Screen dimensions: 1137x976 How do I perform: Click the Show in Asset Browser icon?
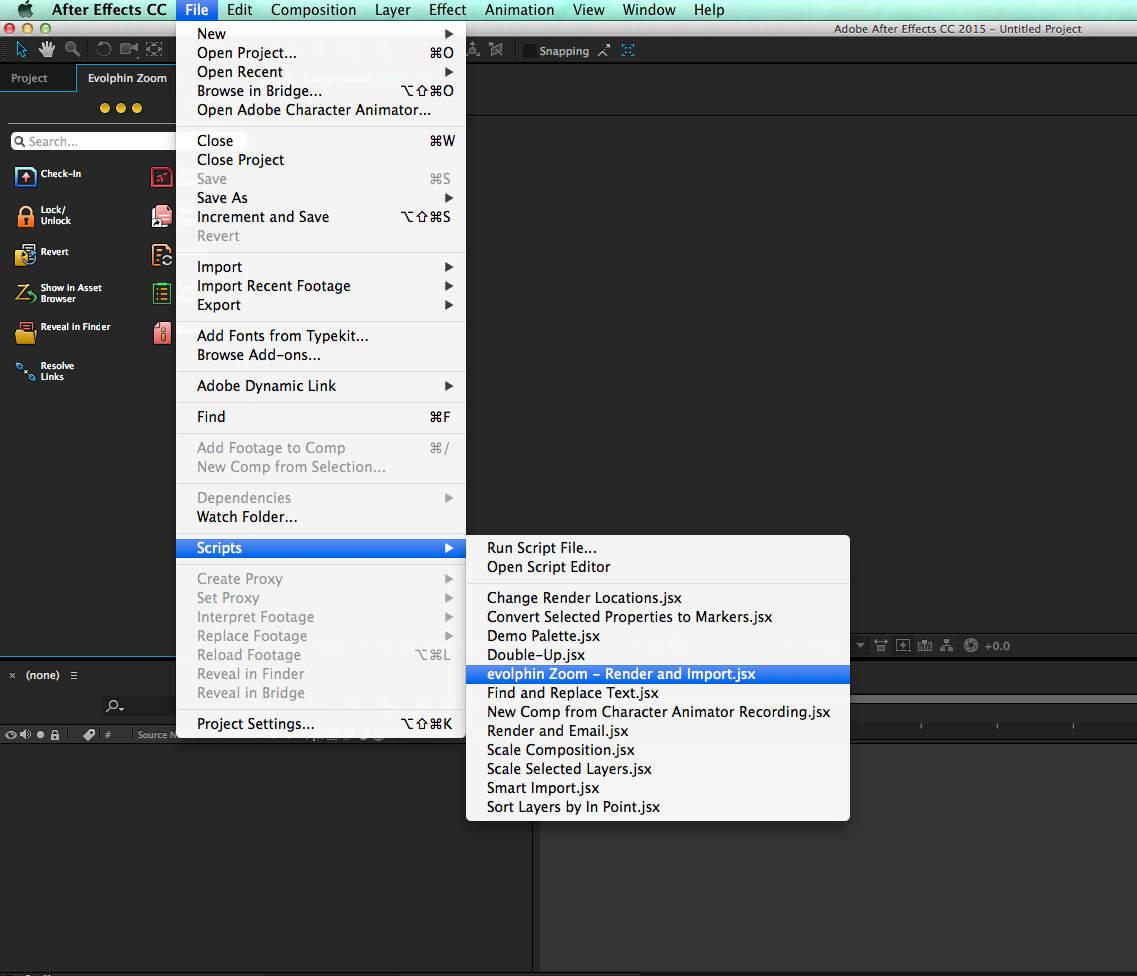point(25,293)
